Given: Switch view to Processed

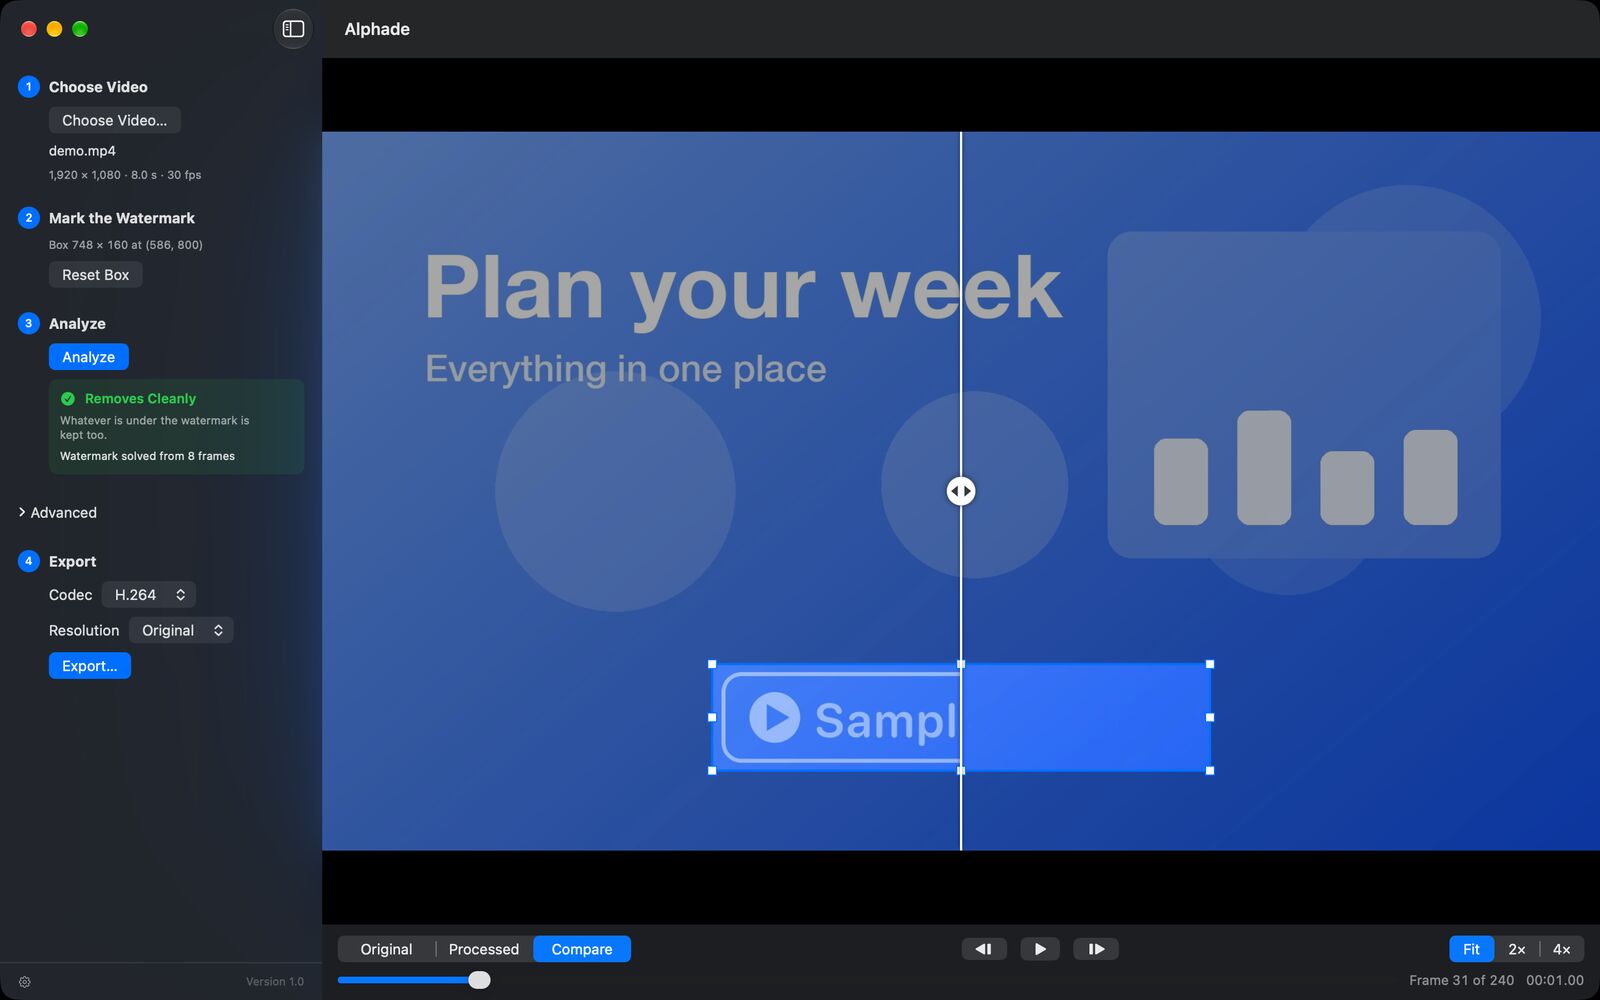Looking at the screenshot, I should 484,949.
